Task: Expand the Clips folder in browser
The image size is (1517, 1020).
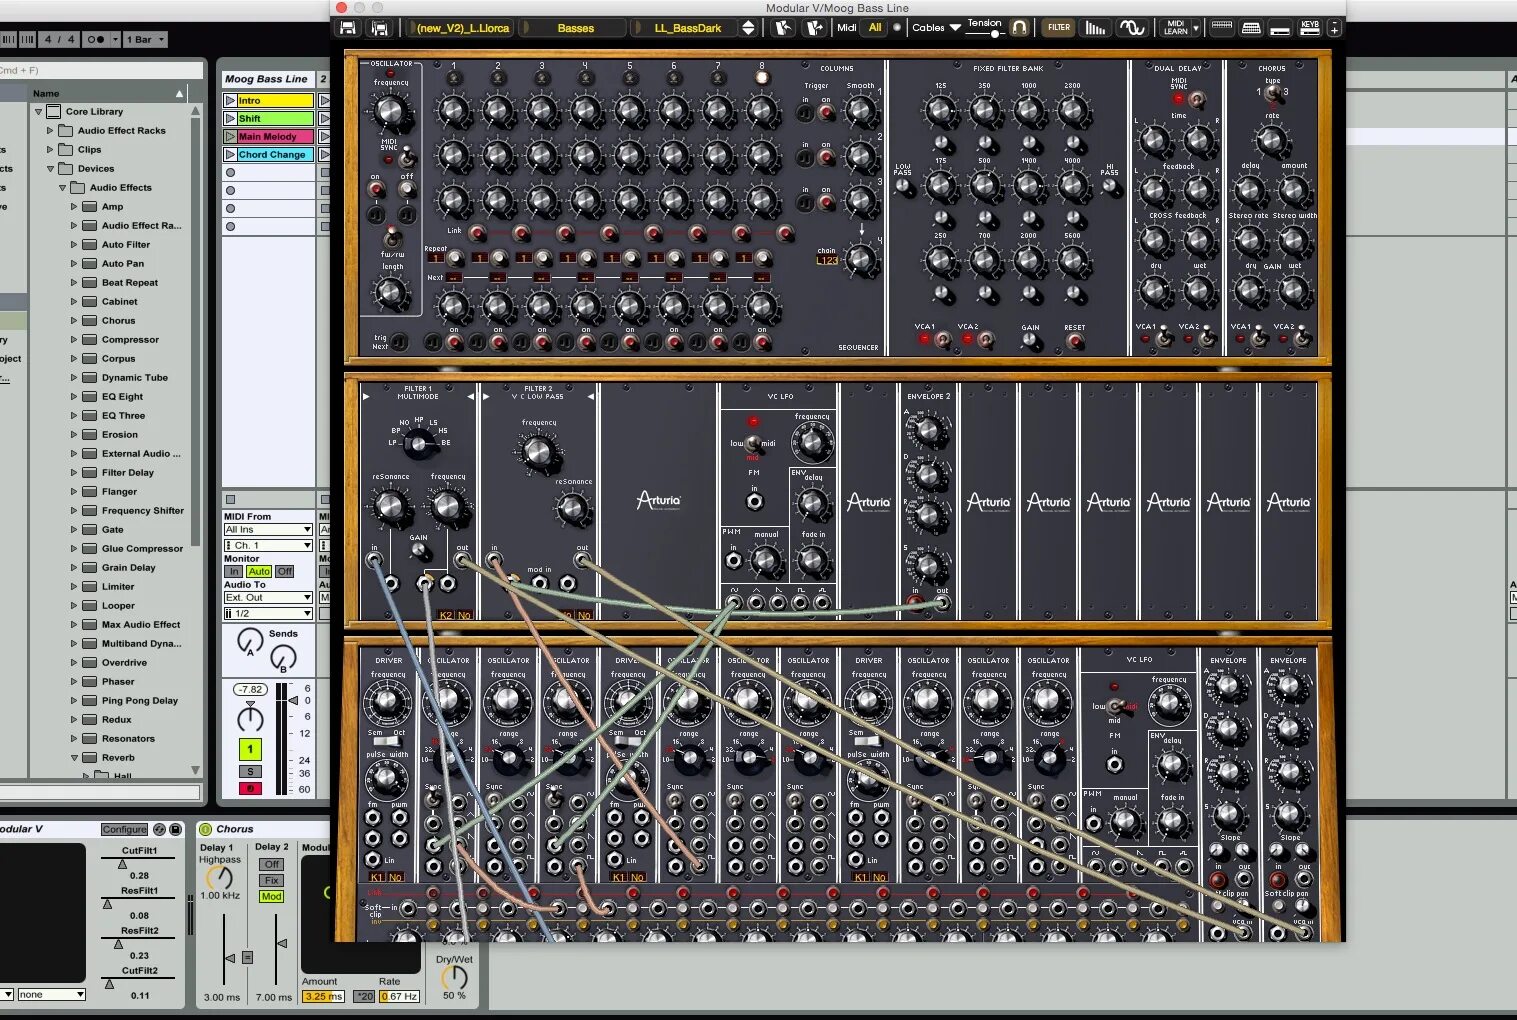Action: tap(50, 150)
